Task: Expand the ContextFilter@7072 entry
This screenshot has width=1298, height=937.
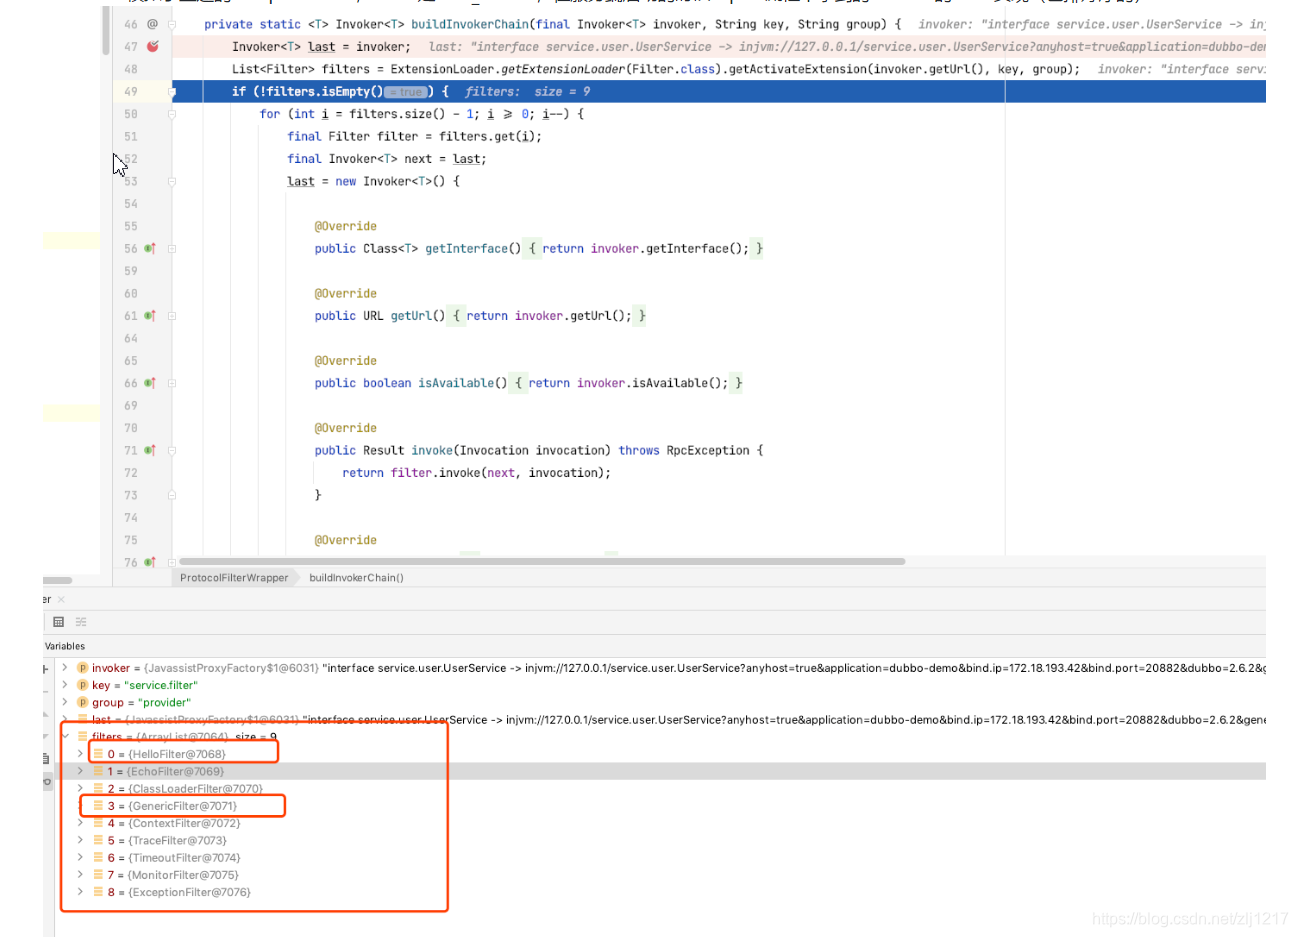Action: pos(81,823)
